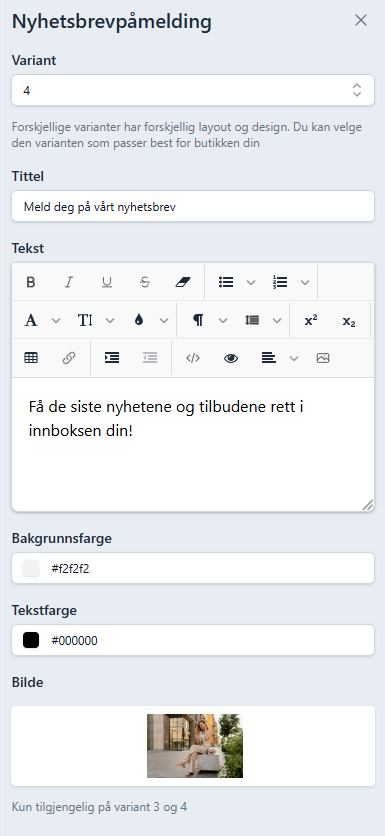Close the Nyhetsbrevpåmelding panel
The height and width of the screenshot is (836, 385).
(x=361, y=20)
